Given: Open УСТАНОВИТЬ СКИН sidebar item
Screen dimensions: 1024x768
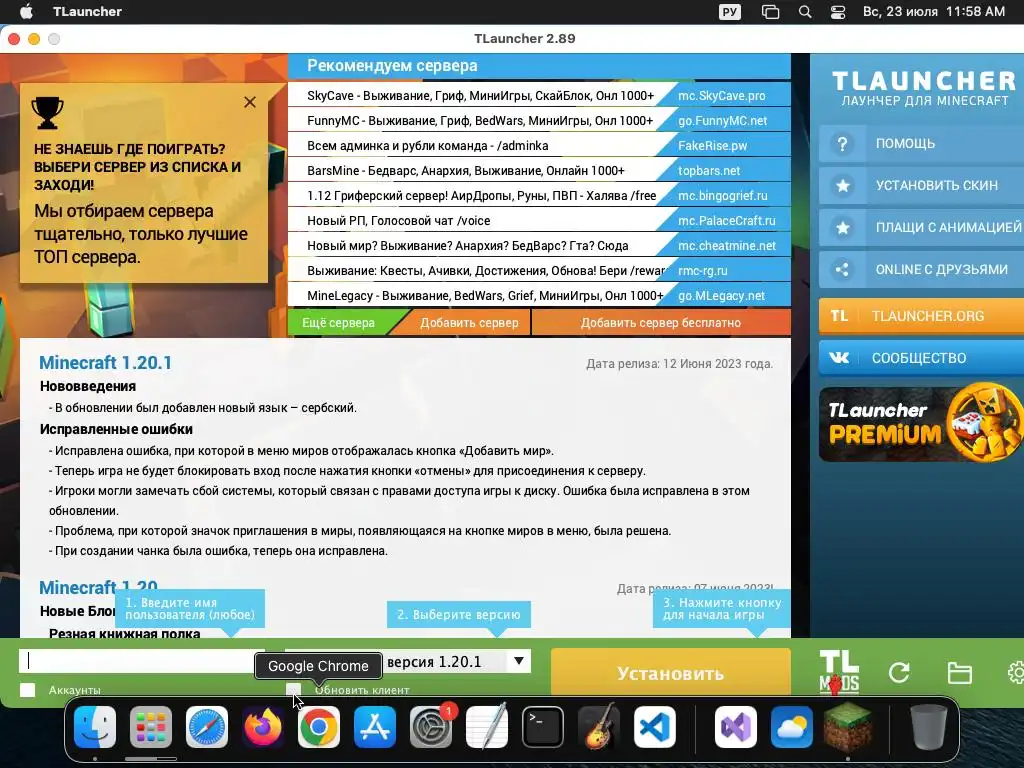Looking at the screenshot, I should pyautogui.click(x=921, y=185).
